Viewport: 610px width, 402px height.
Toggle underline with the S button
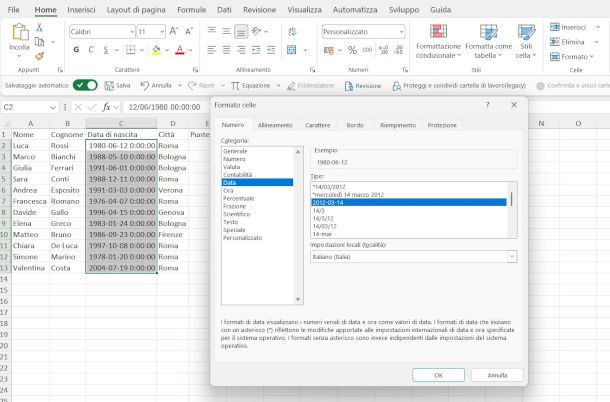click(x=106, y=50)
